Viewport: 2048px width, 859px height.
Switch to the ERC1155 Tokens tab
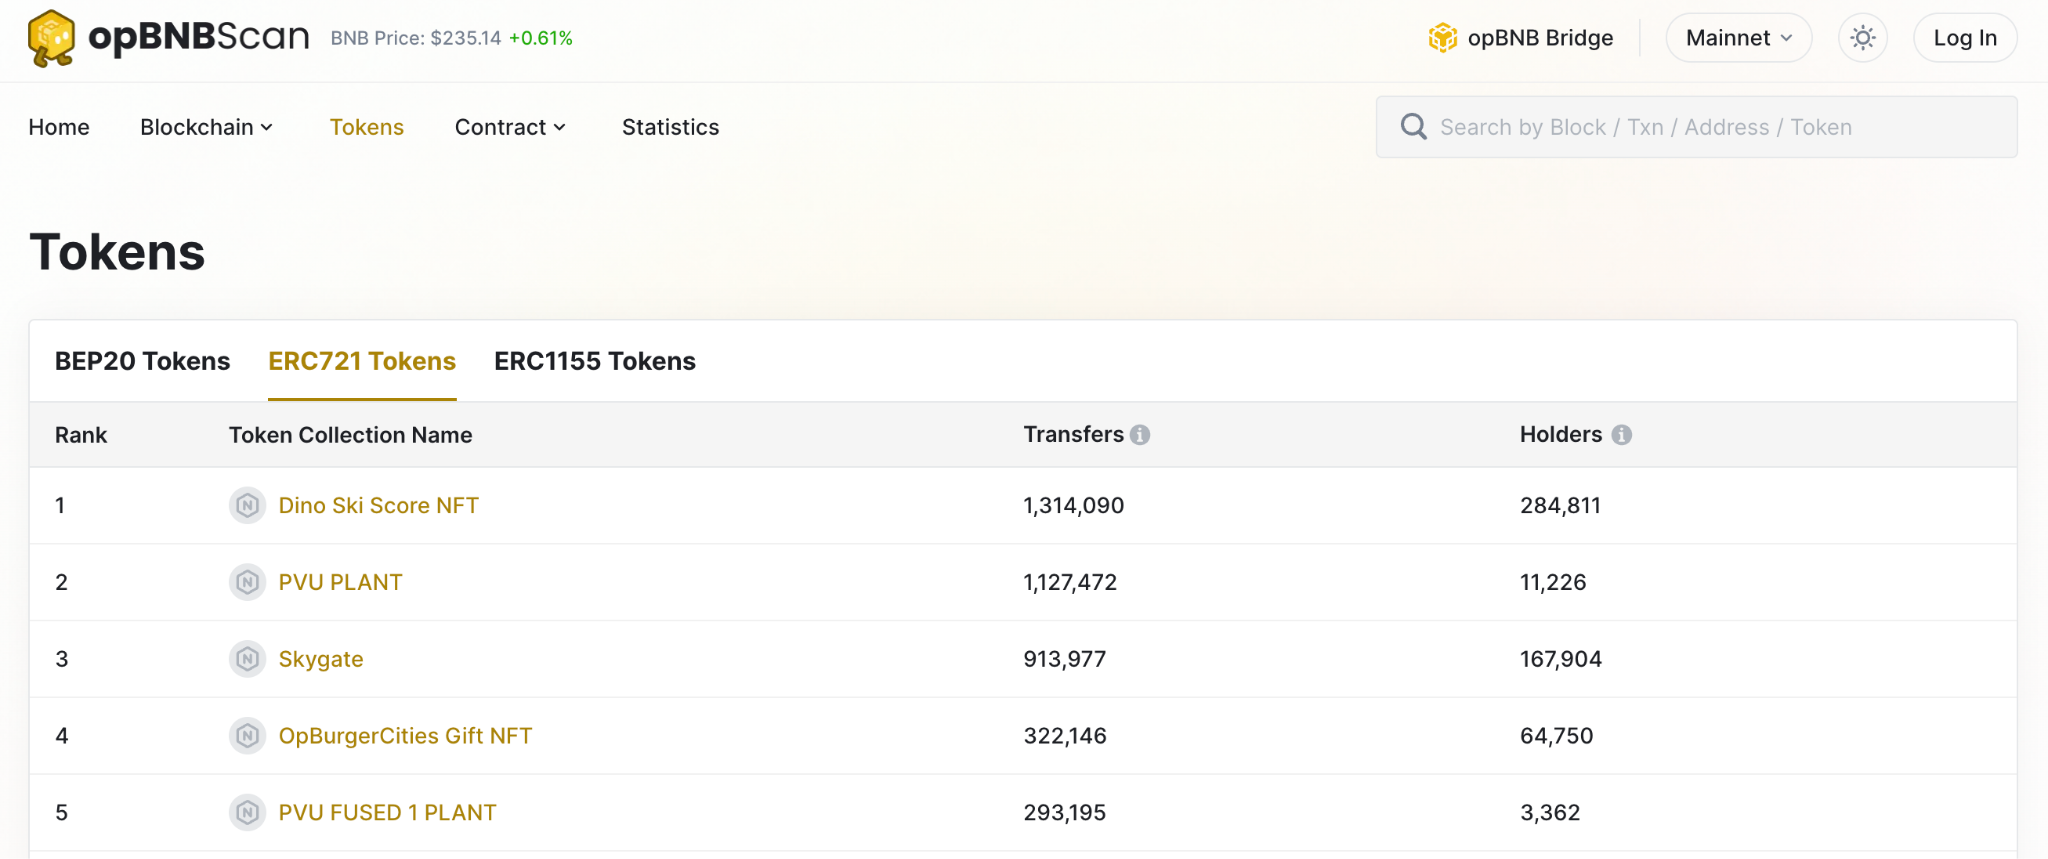point(595,361)
